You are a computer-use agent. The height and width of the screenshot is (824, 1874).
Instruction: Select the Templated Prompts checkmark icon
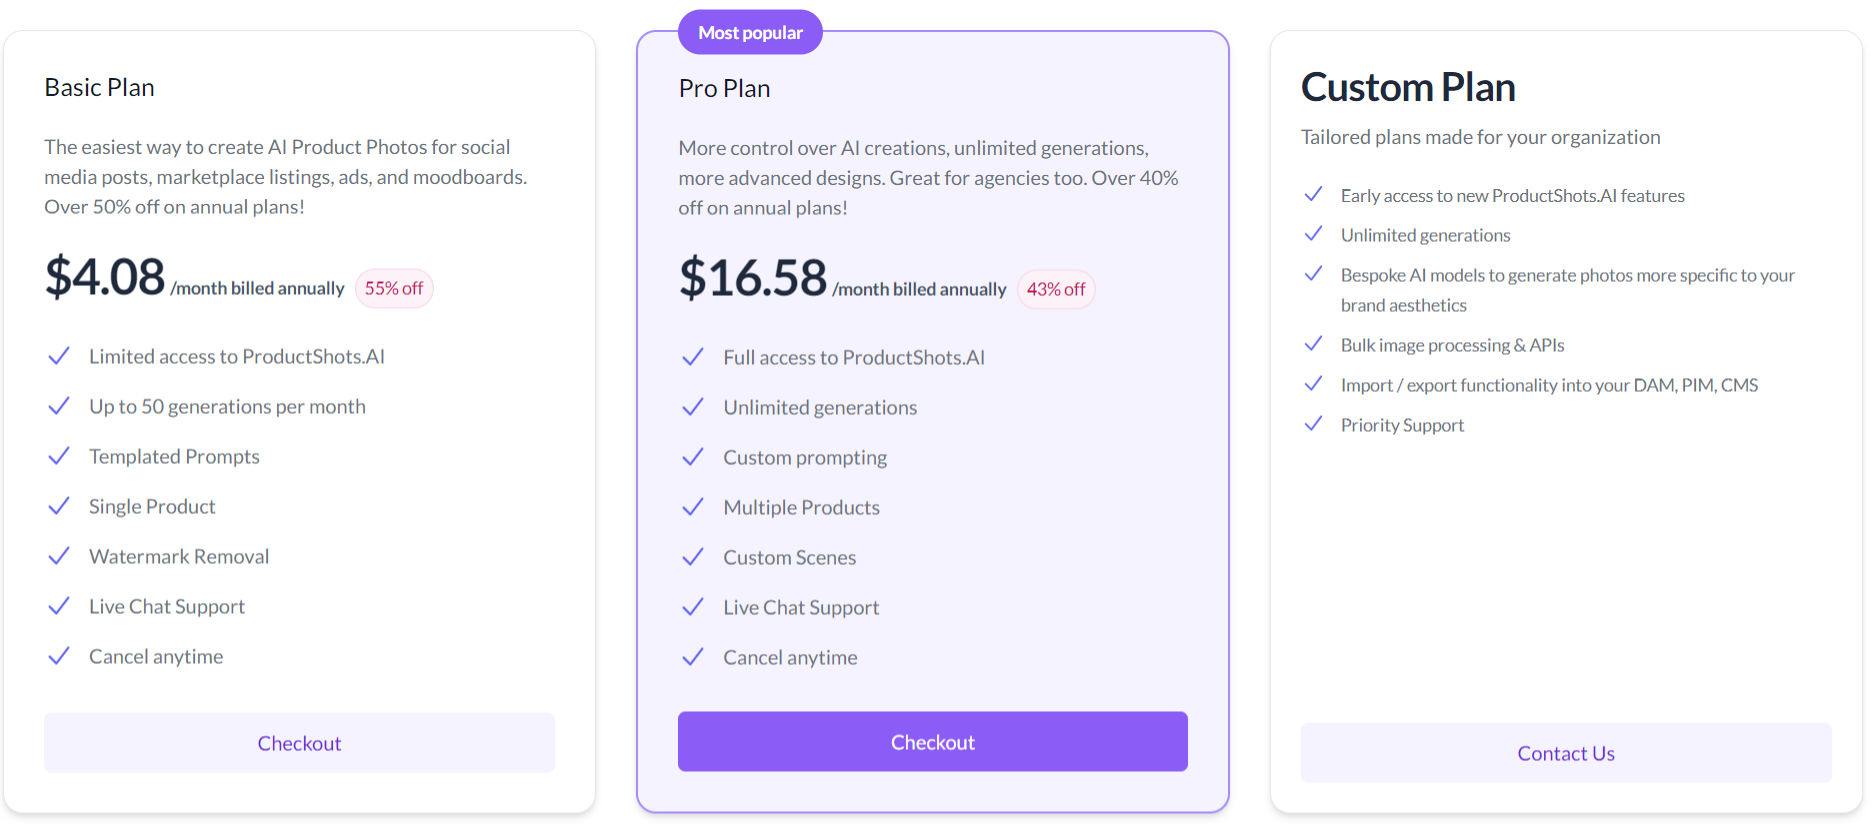(59, 455)
